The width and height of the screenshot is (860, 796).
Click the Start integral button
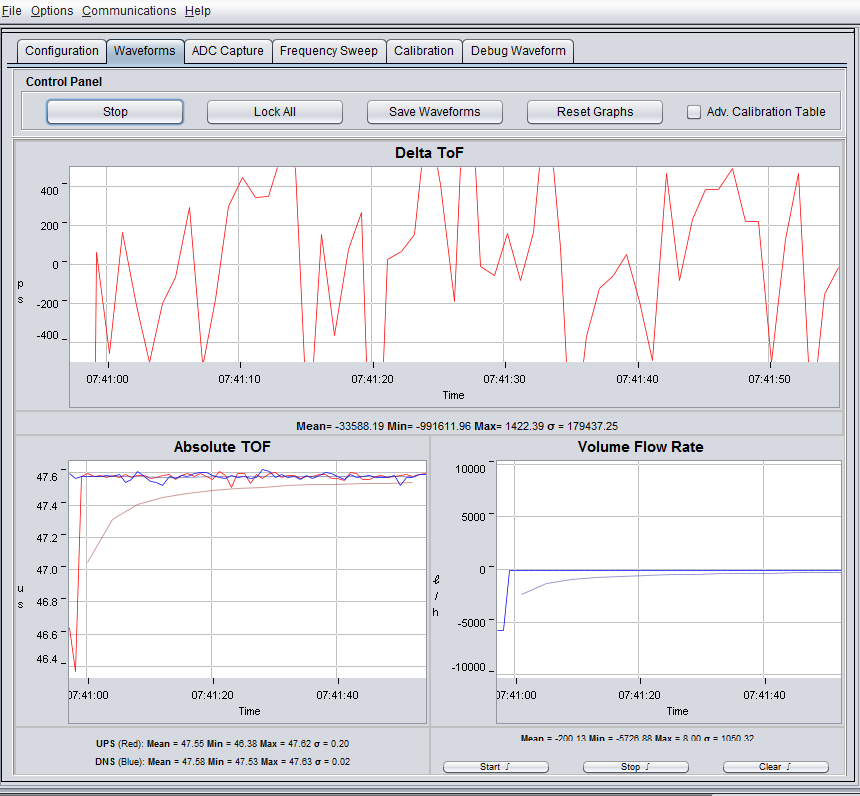pyautogui.click(x=496, y=767)
